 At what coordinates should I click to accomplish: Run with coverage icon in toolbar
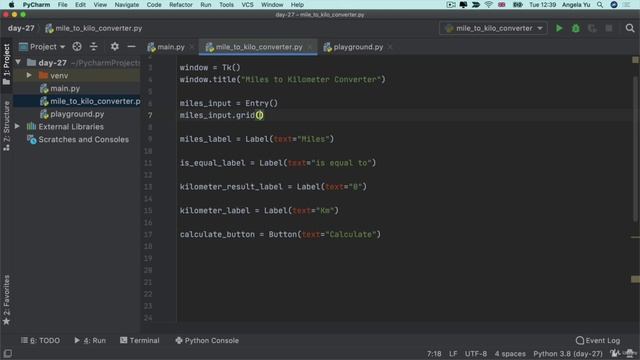pyautogui.click(x=592, y=28)
